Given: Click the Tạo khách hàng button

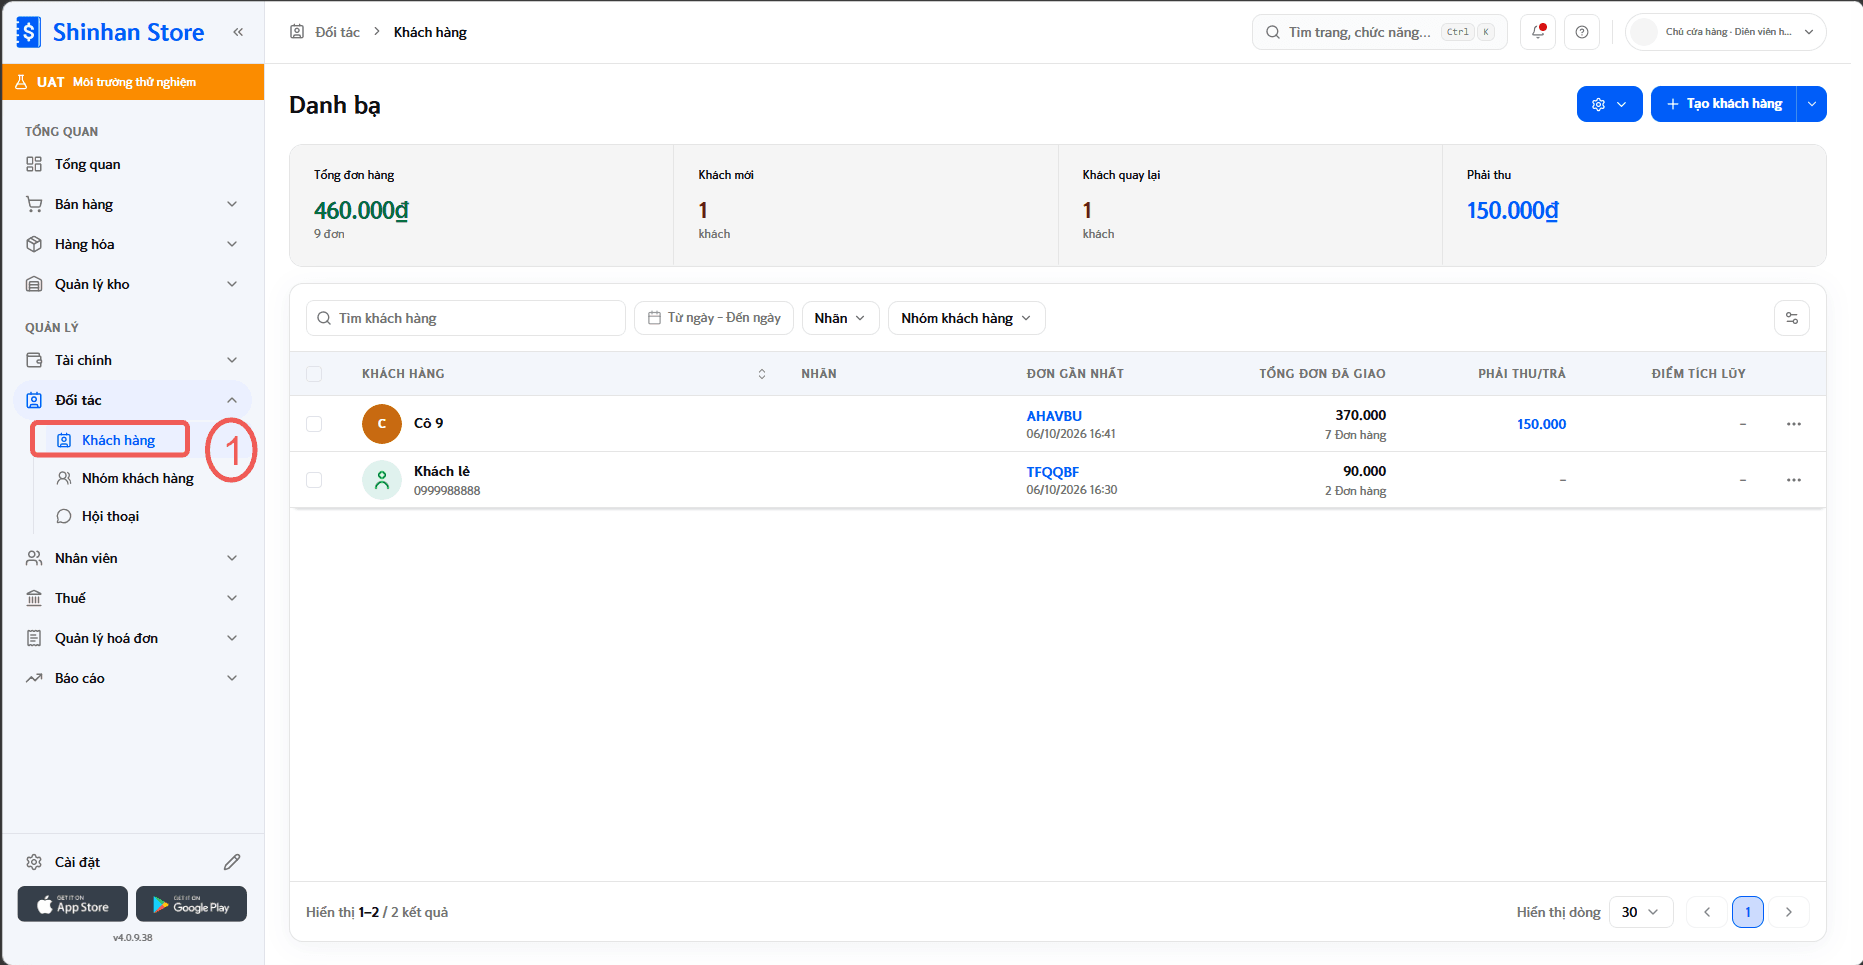Looking at the screenshot, I should click(1724, 104).
